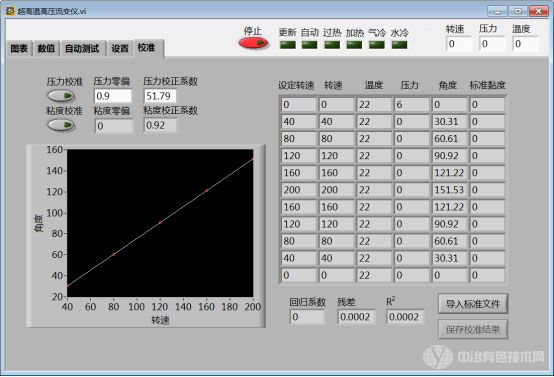Click the 保存校准结果 button
The height and width of the screenshot is (377, 554).
coord(473,330)
